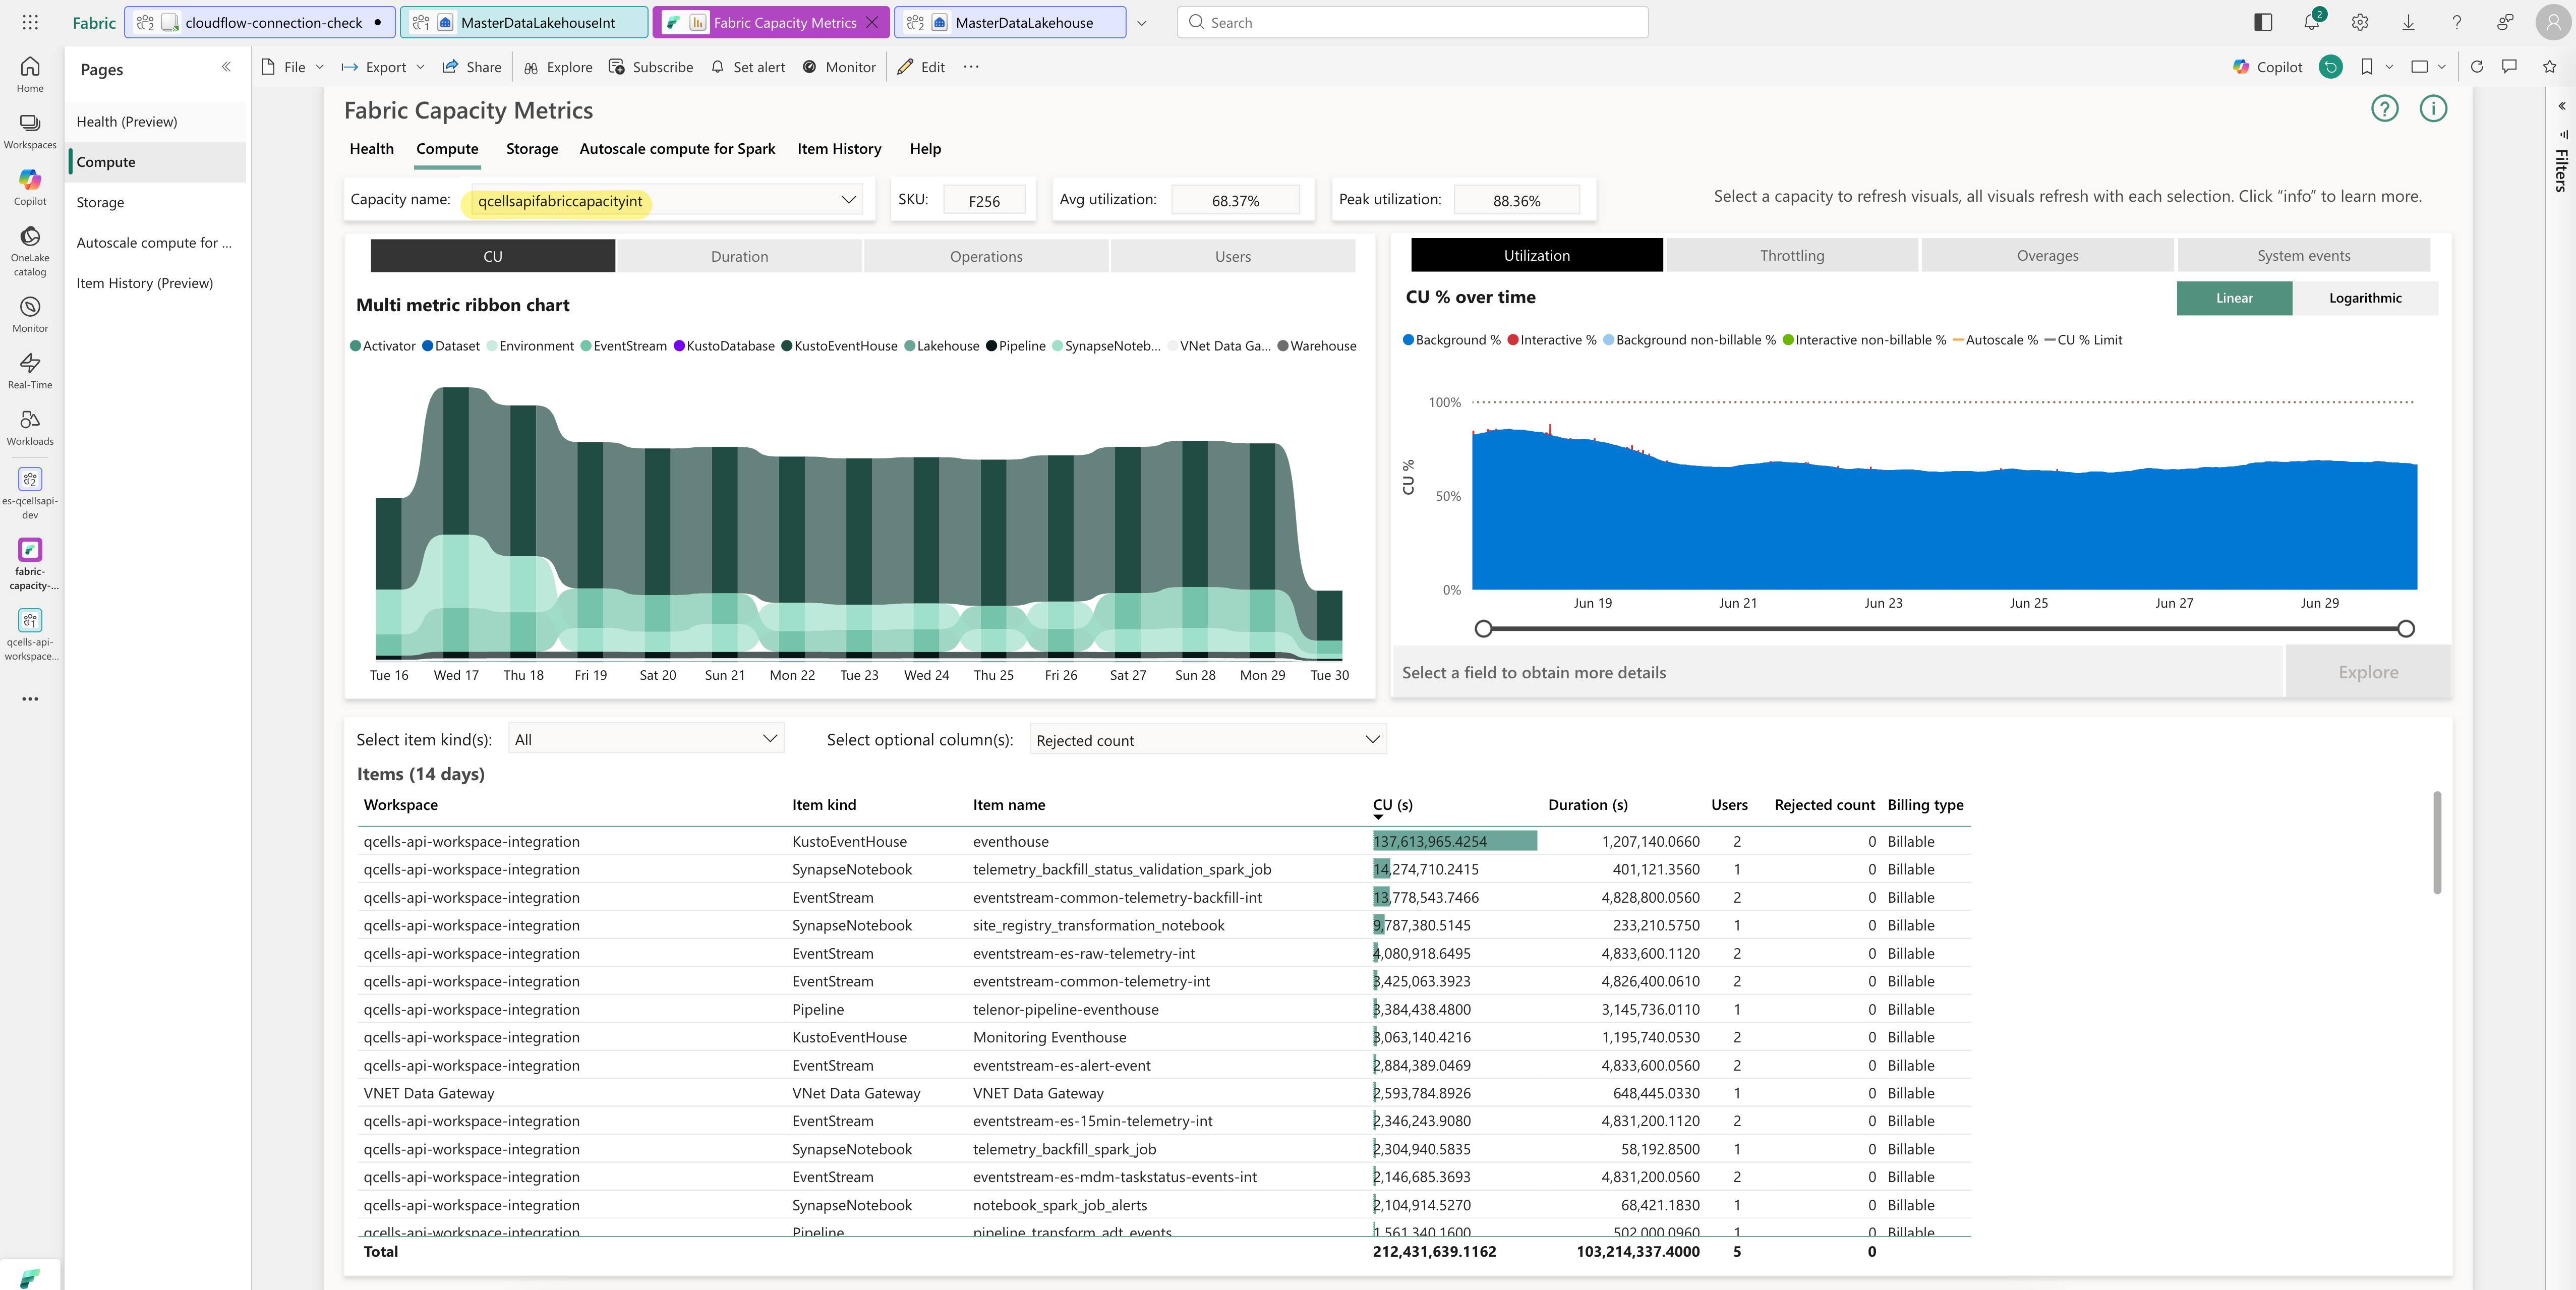Viewport: 2576px width, 1290px height.
Task: Click Set alert in the toolbar
Action: 748,67
